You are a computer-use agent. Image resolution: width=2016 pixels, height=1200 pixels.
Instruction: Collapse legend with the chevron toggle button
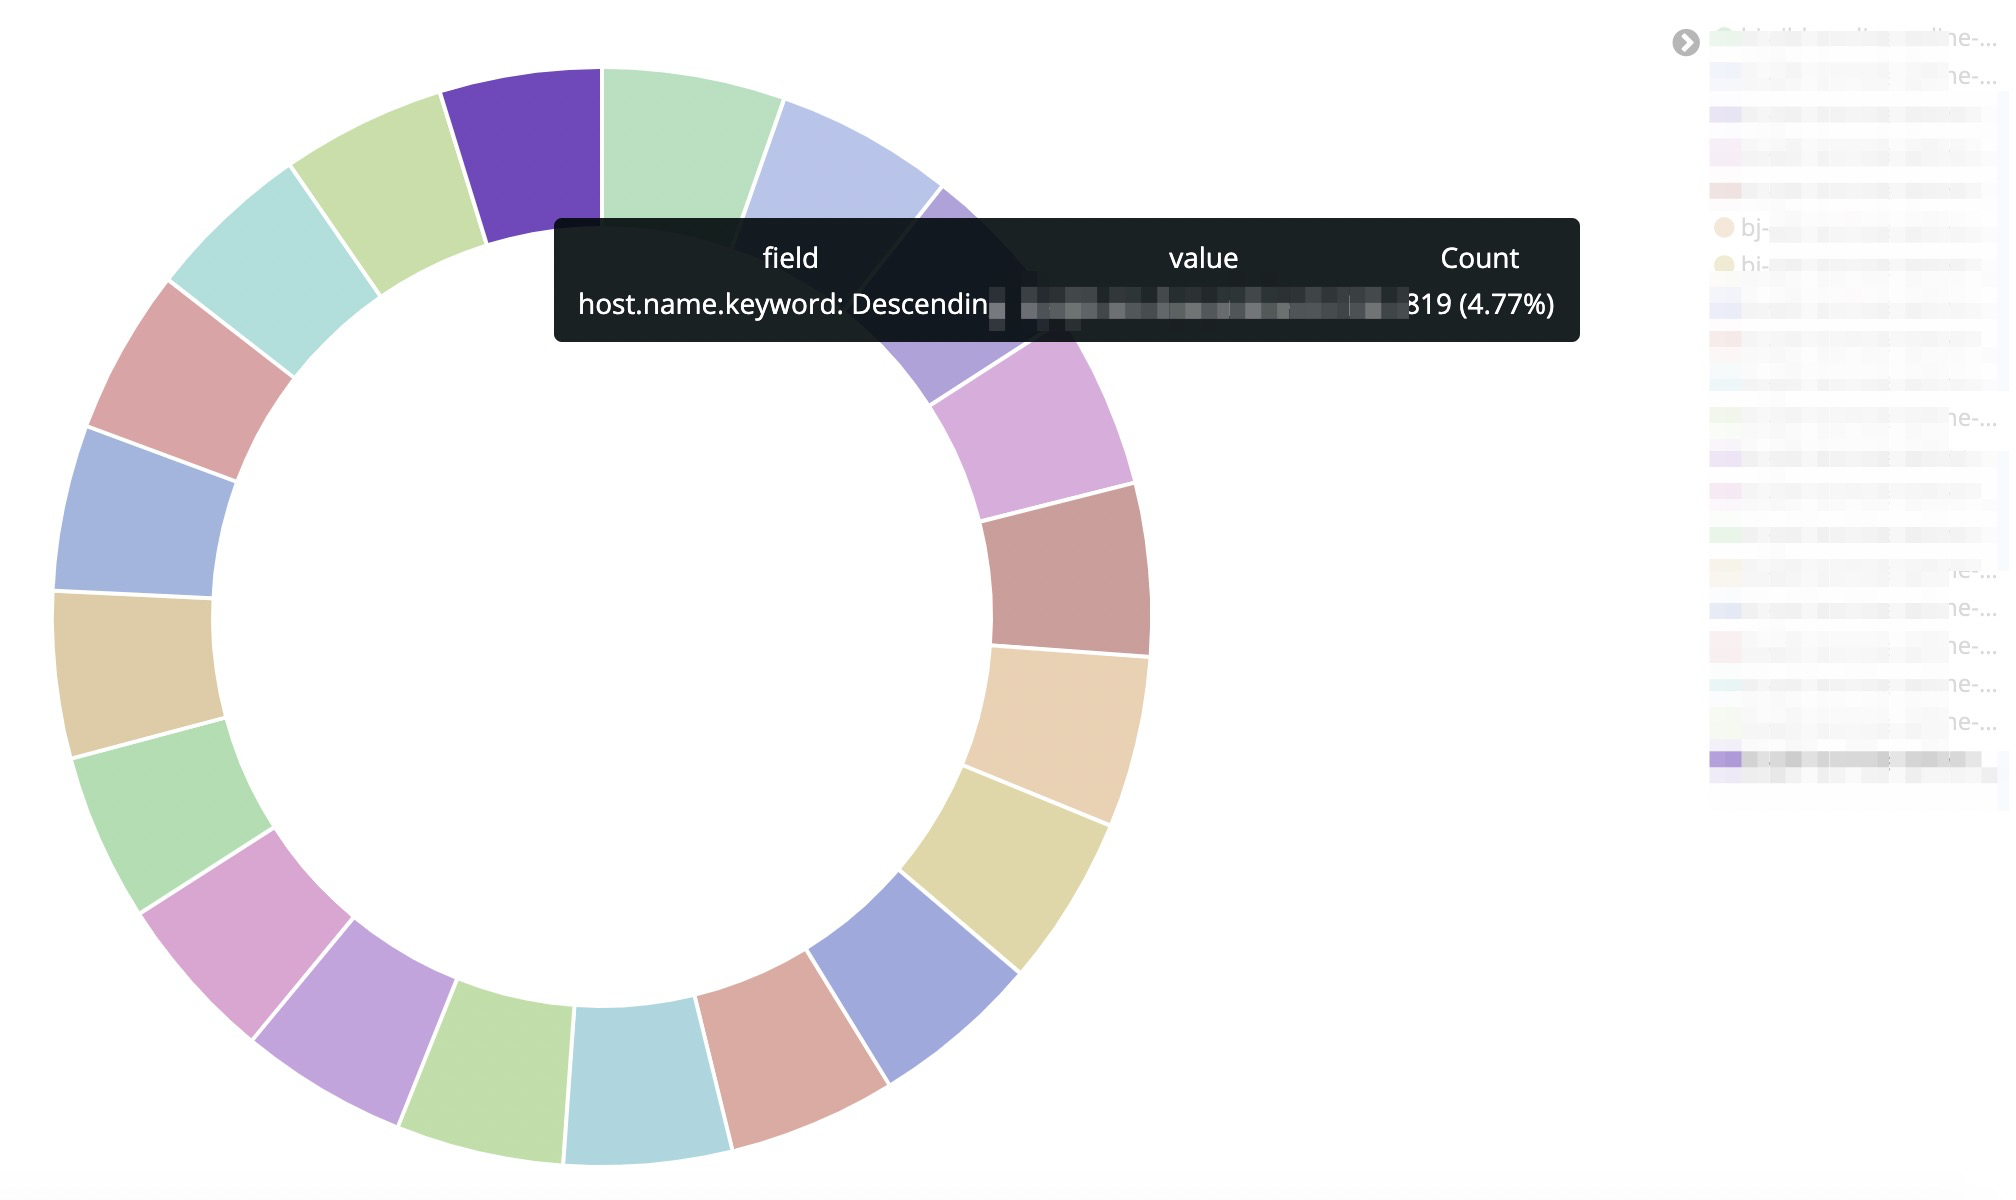coord(1685,43)
